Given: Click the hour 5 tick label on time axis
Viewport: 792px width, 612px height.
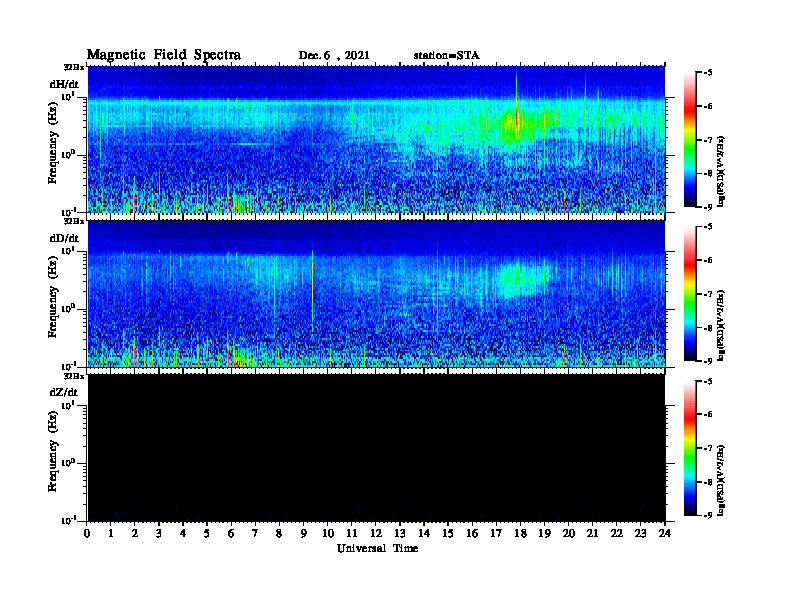Looking at the screenshot, I should 207,533.
